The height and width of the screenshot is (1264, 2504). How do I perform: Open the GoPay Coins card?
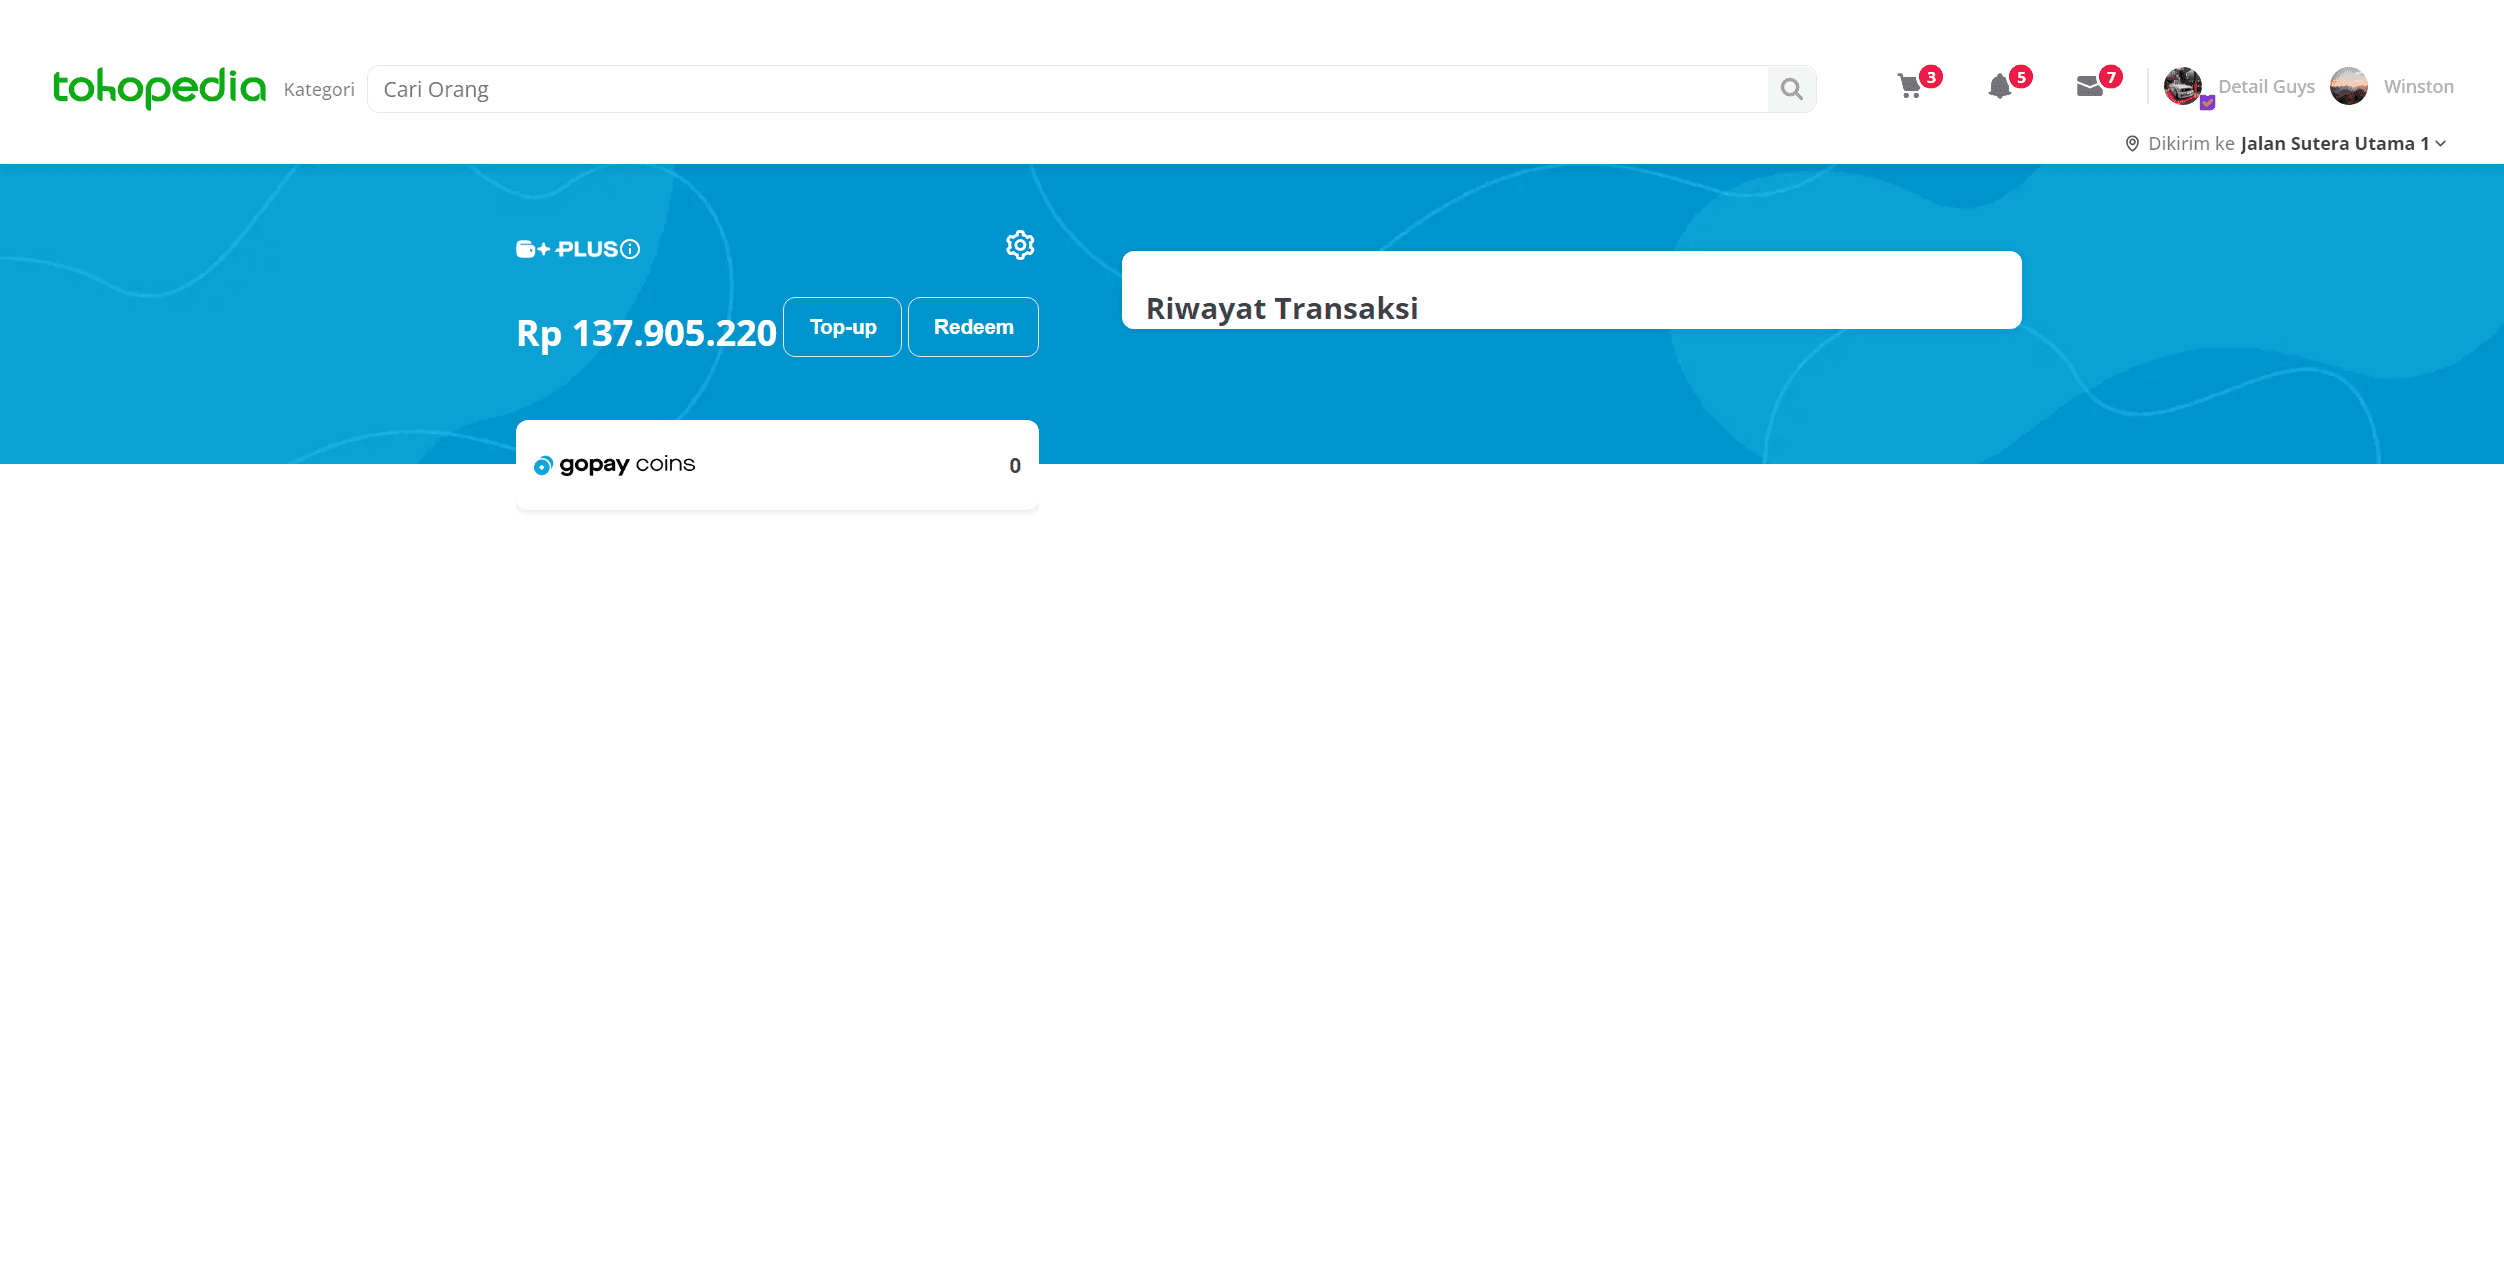click(x=777, y=465)
